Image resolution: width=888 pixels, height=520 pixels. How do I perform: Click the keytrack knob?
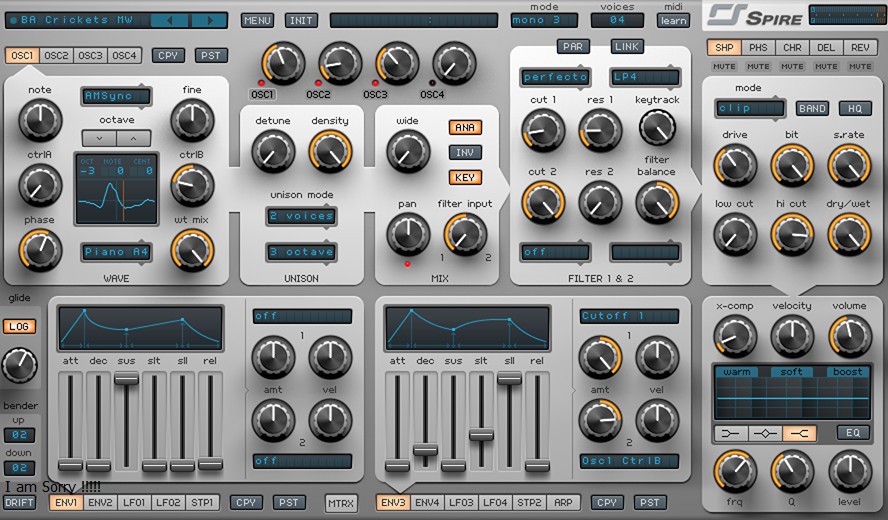click(x=657, y=128)
